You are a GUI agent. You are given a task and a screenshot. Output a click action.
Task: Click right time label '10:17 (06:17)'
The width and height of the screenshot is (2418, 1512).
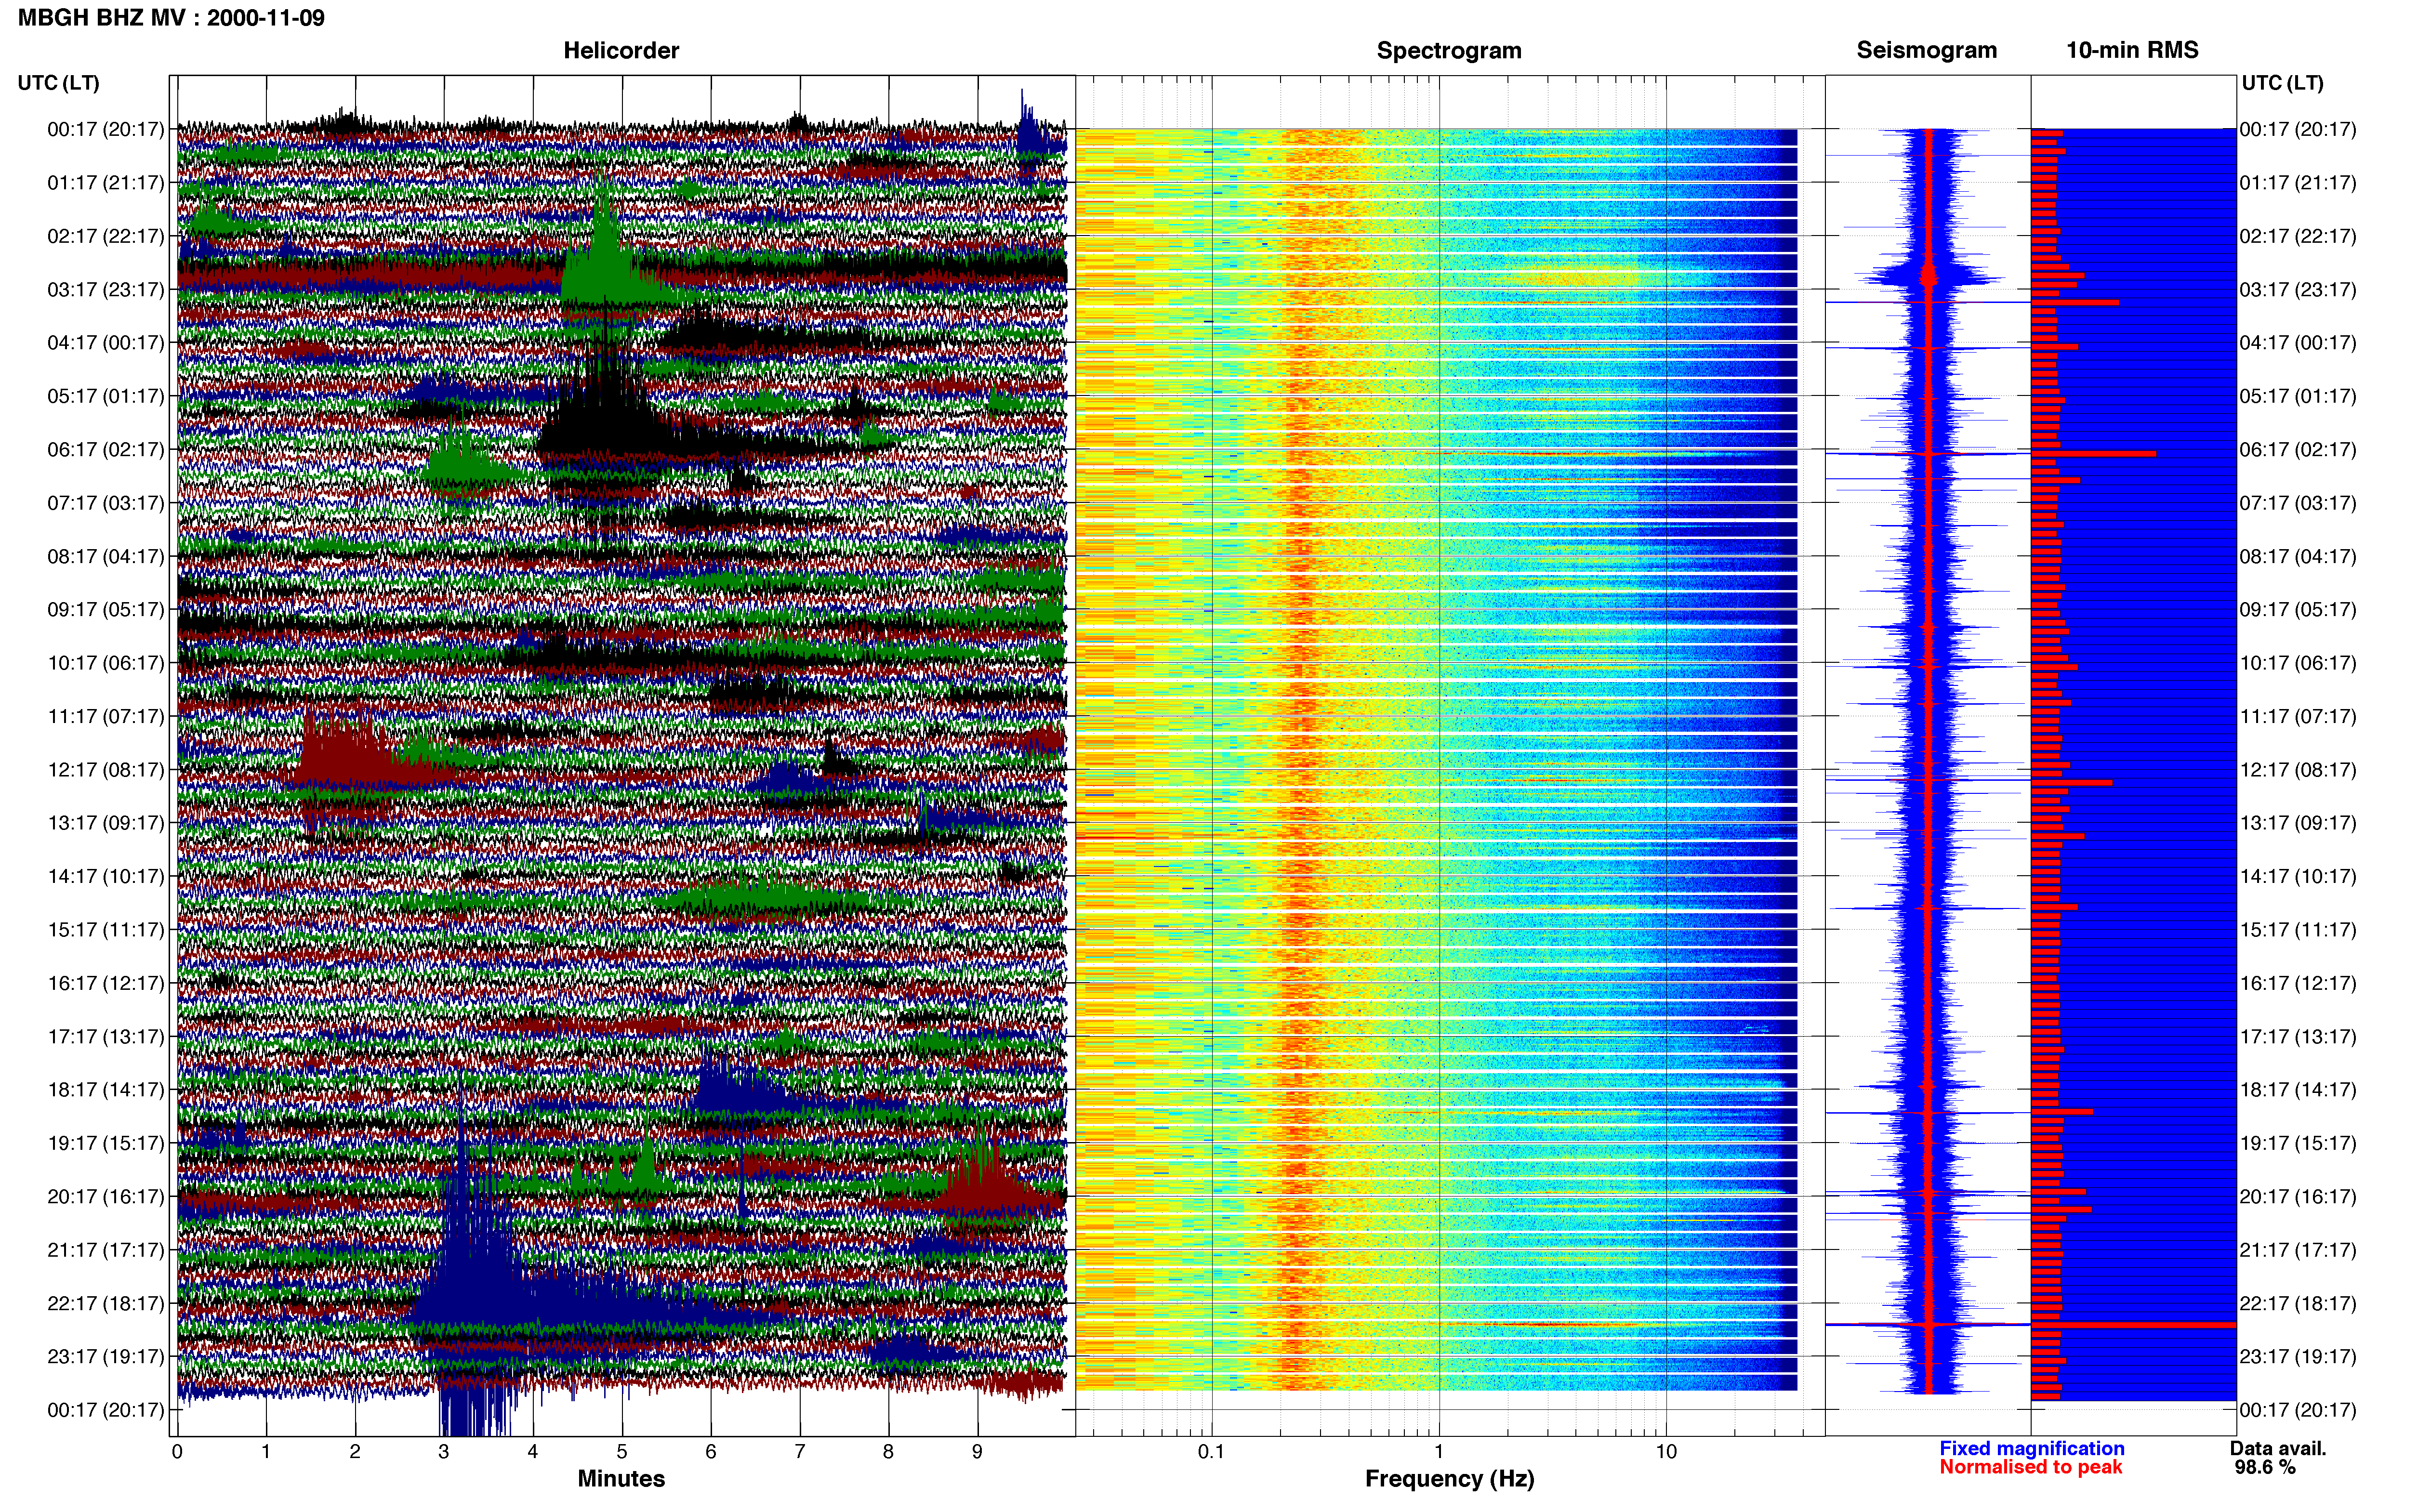[x=2298, y=663]
